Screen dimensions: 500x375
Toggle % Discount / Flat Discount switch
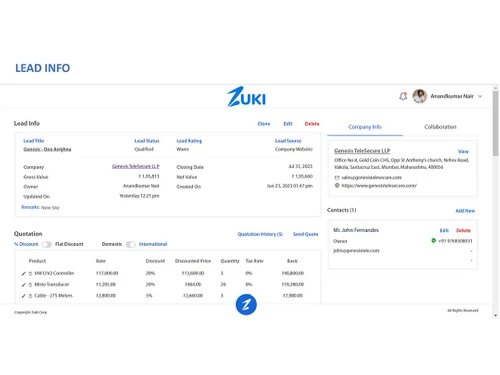(47, 244)
